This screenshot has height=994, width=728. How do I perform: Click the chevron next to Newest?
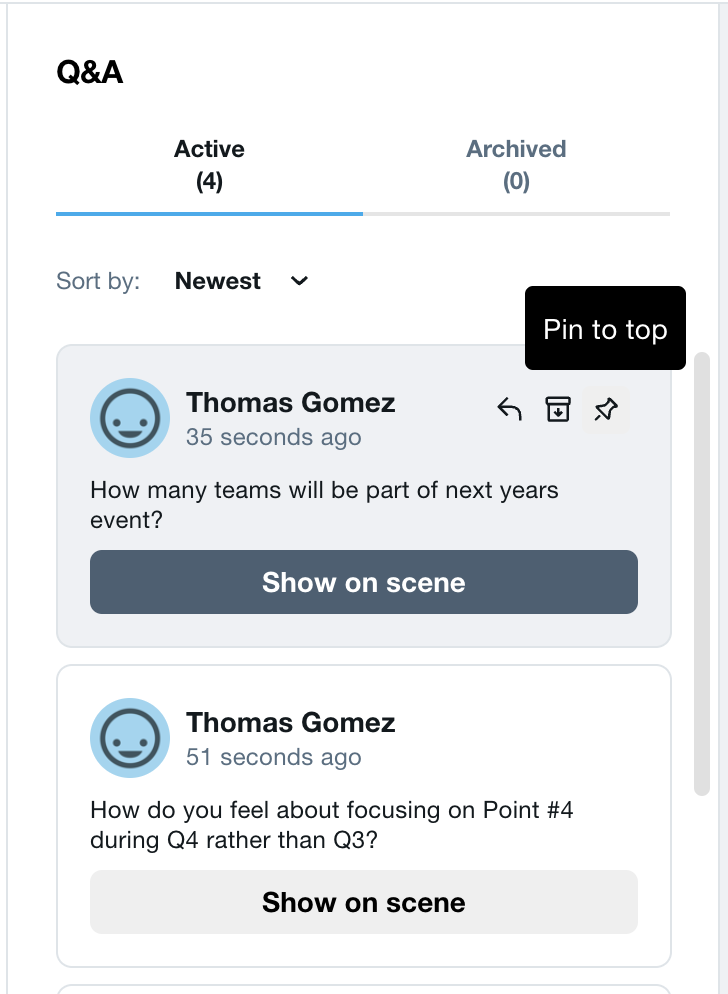point(299,281)
